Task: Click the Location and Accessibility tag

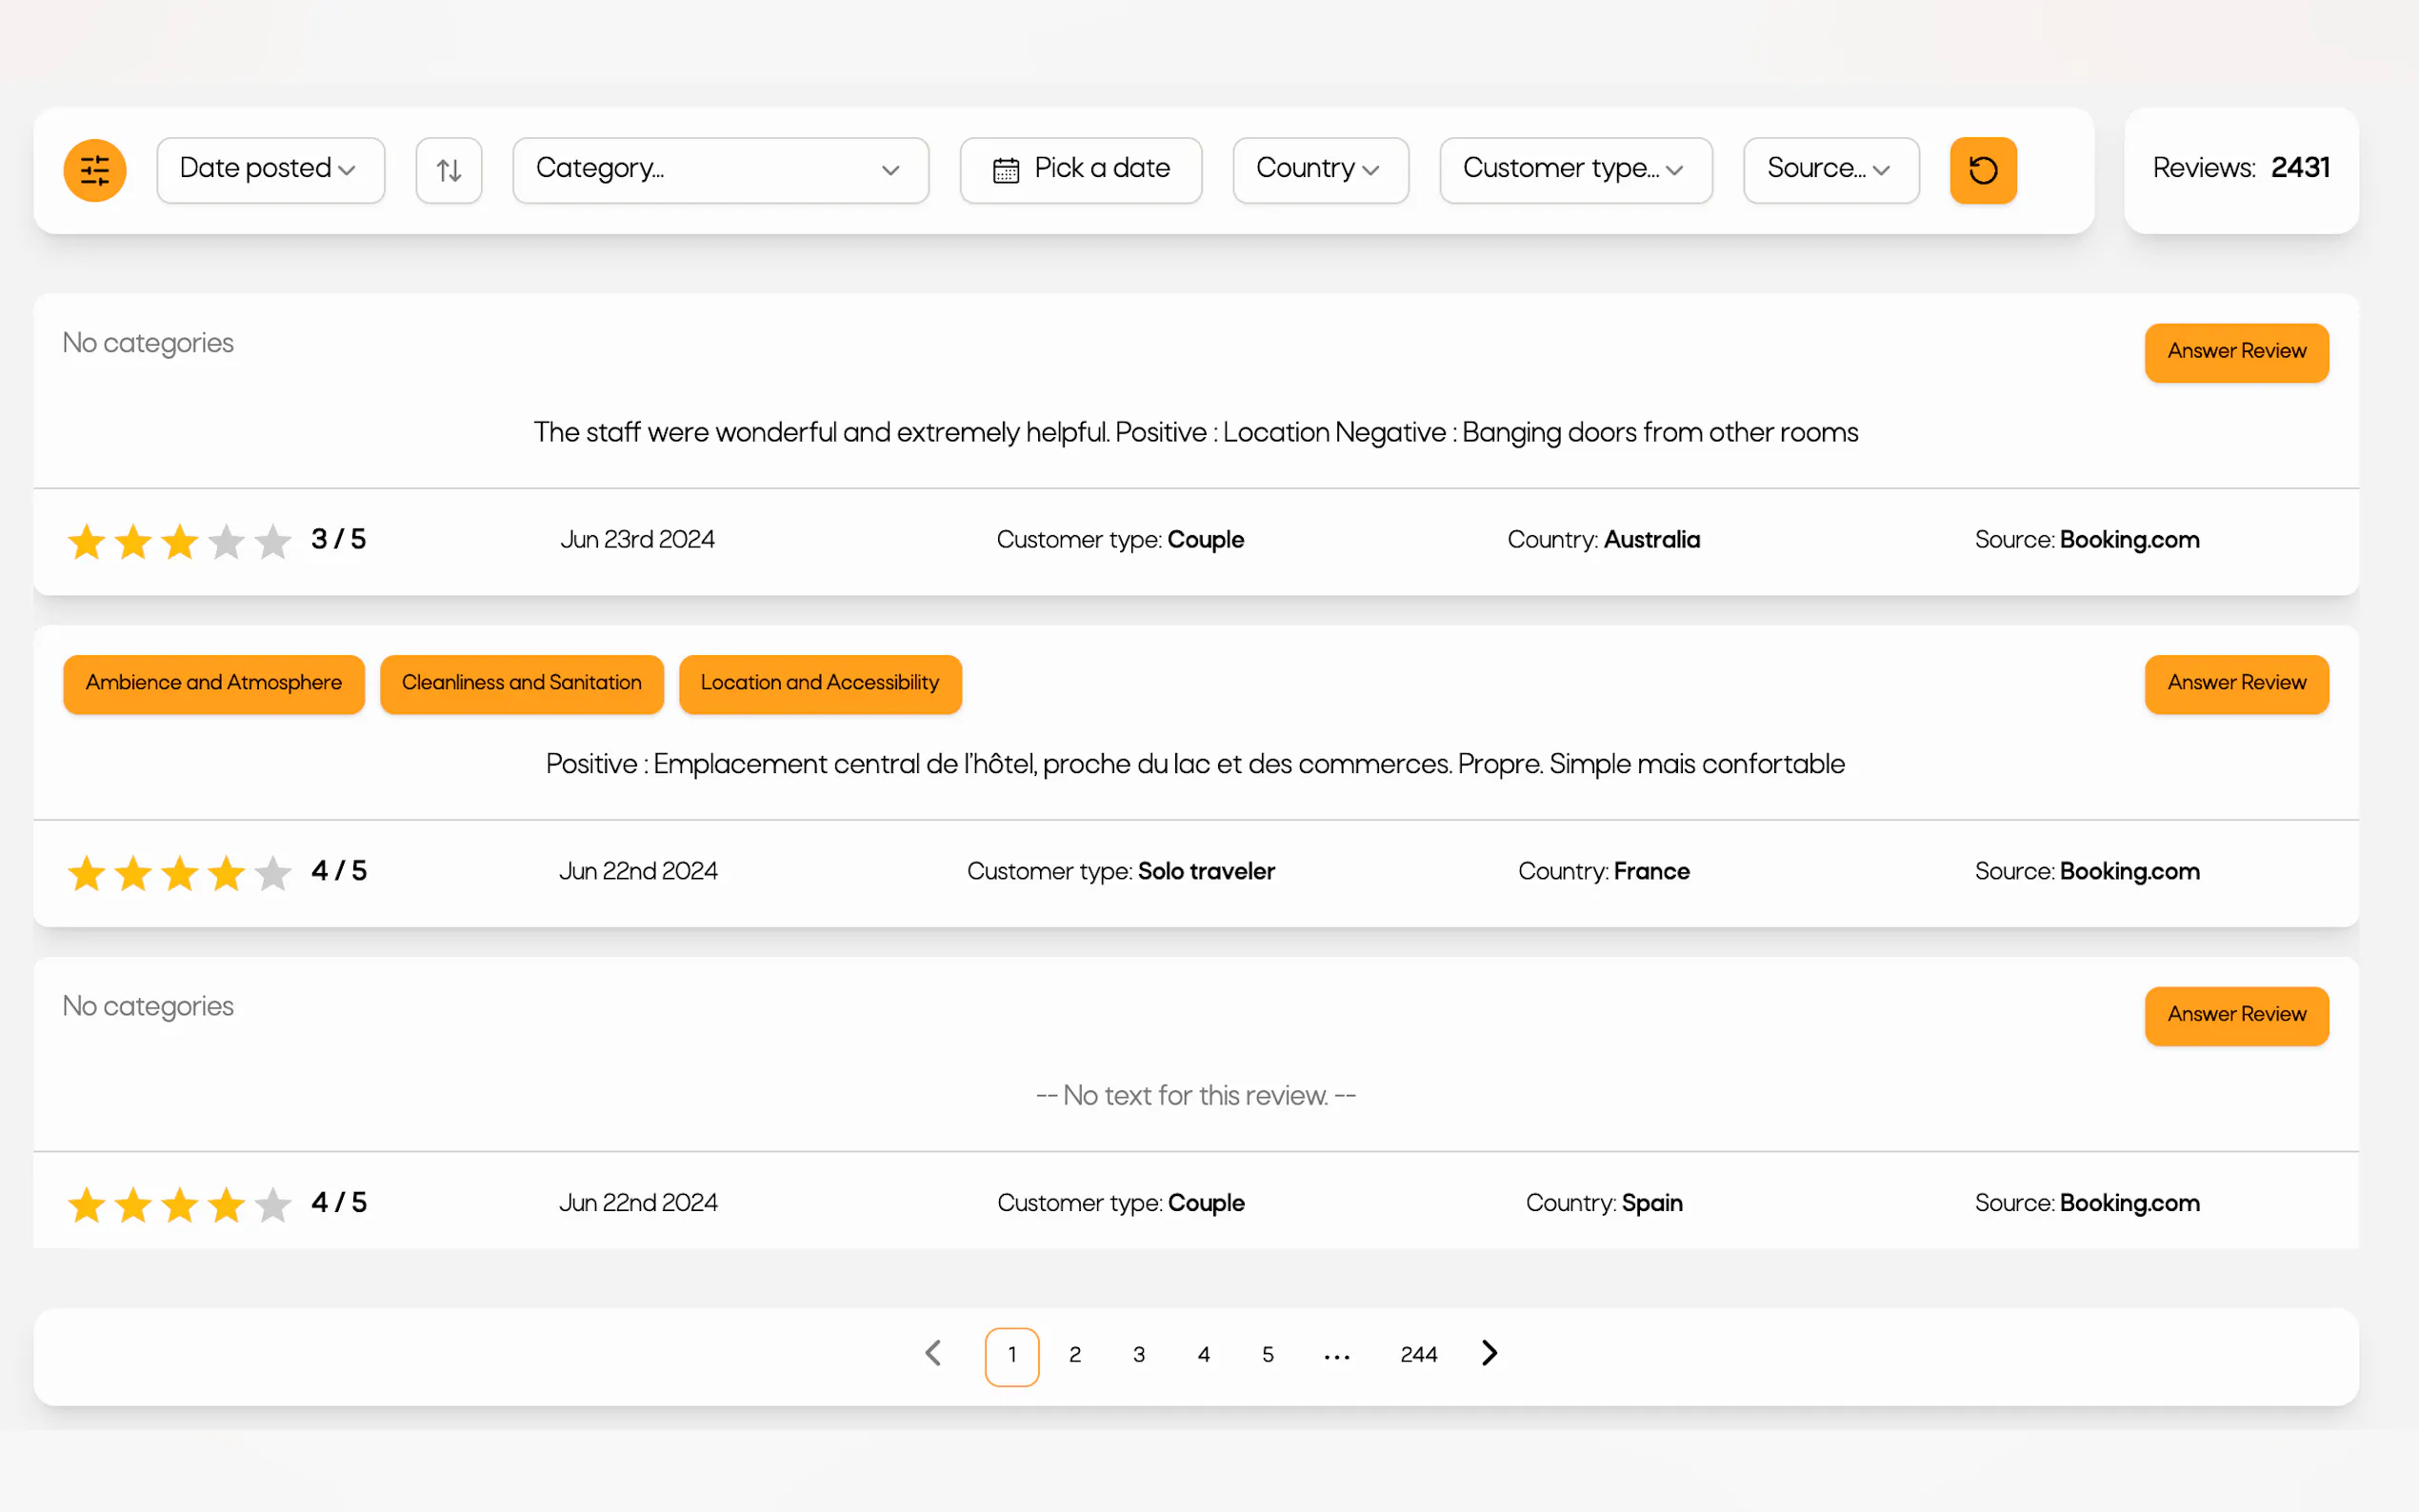Action: [x=819, y=684]
